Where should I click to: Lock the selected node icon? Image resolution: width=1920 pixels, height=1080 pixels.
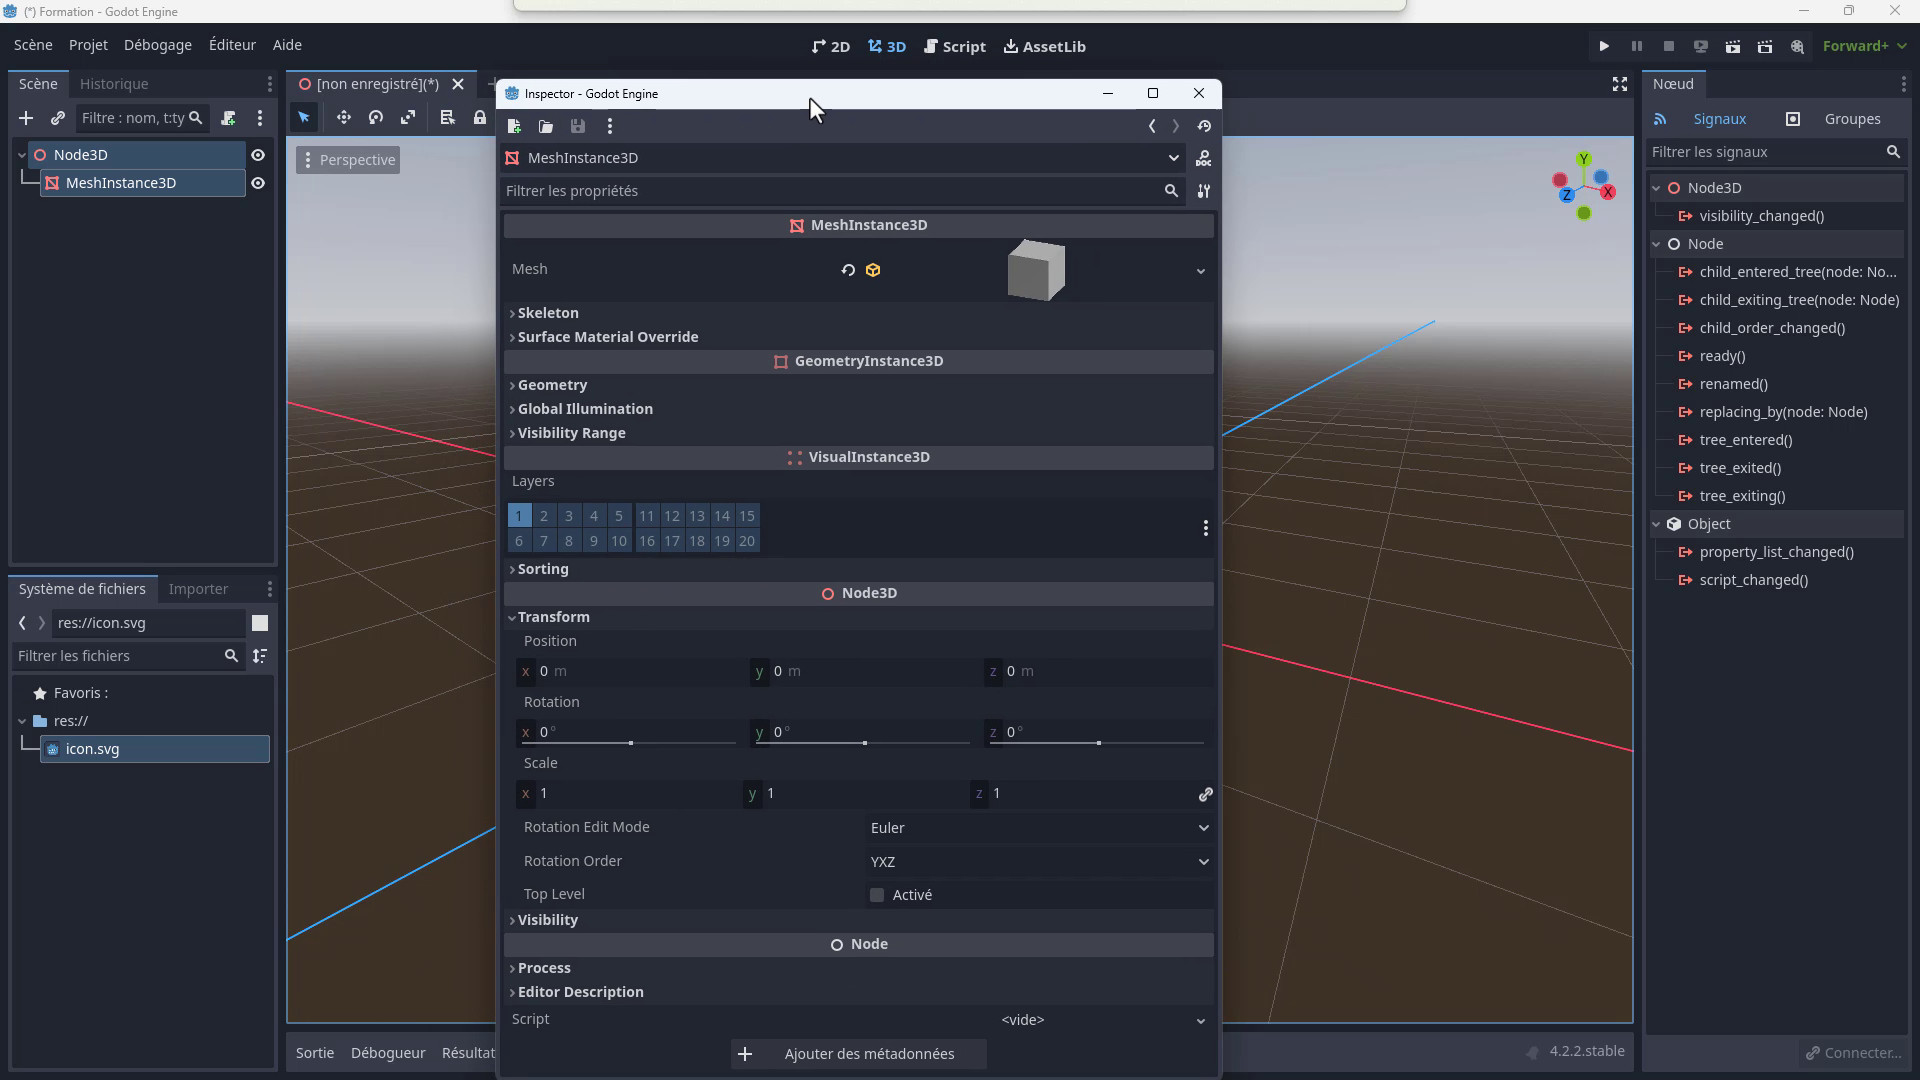480,117
